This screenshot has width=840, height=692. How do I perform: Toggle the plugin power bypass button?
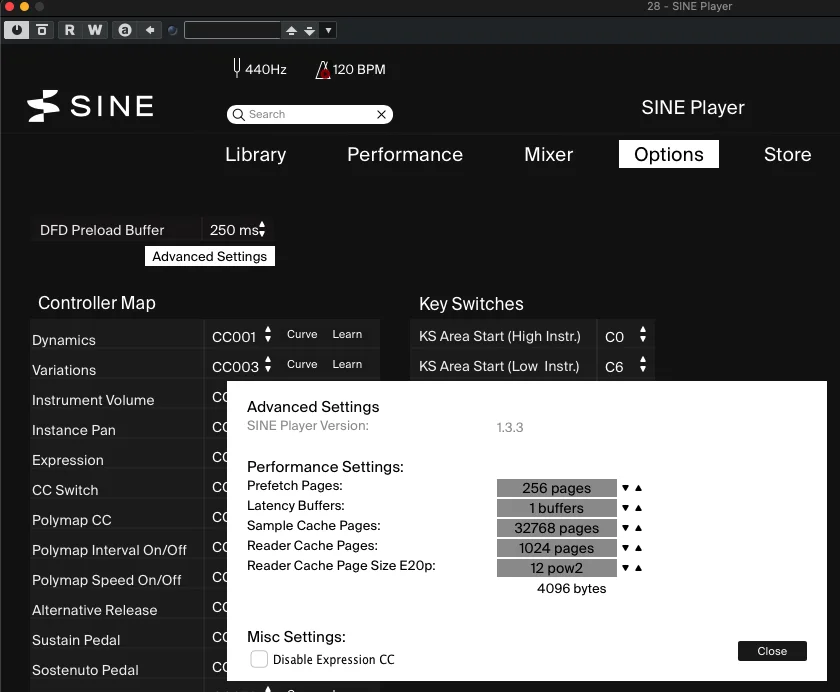(17, 30)
